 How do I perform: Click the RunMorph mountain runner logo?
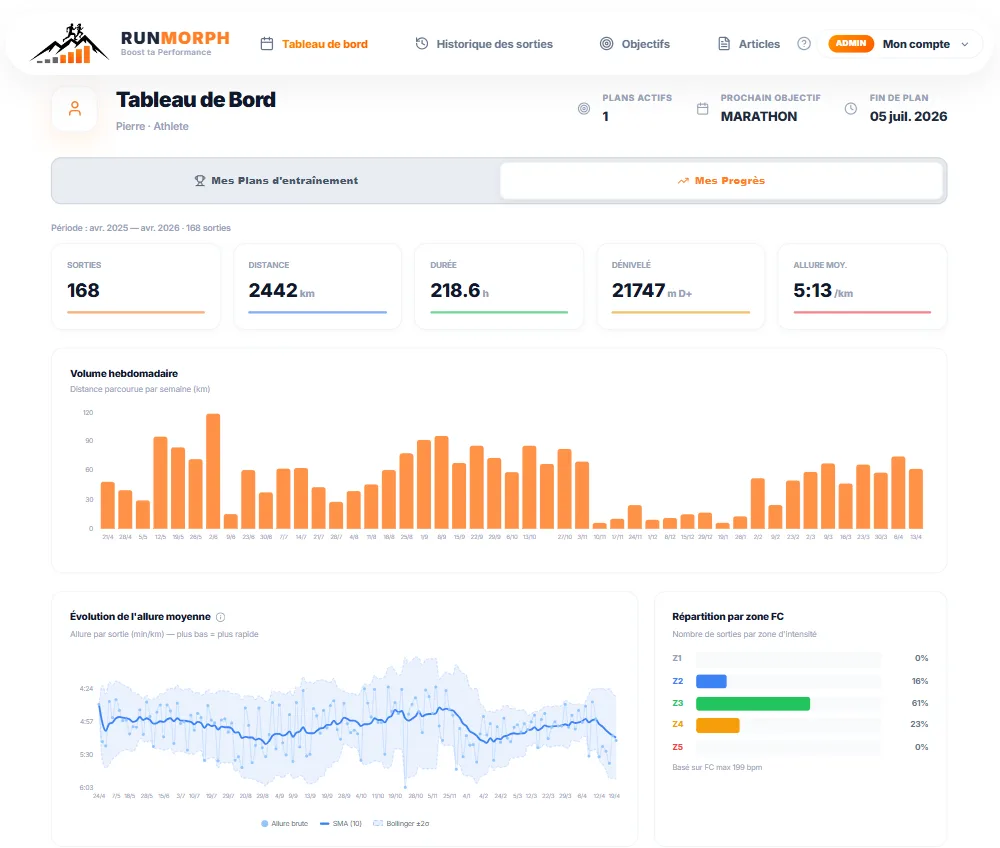click(66, 44)
